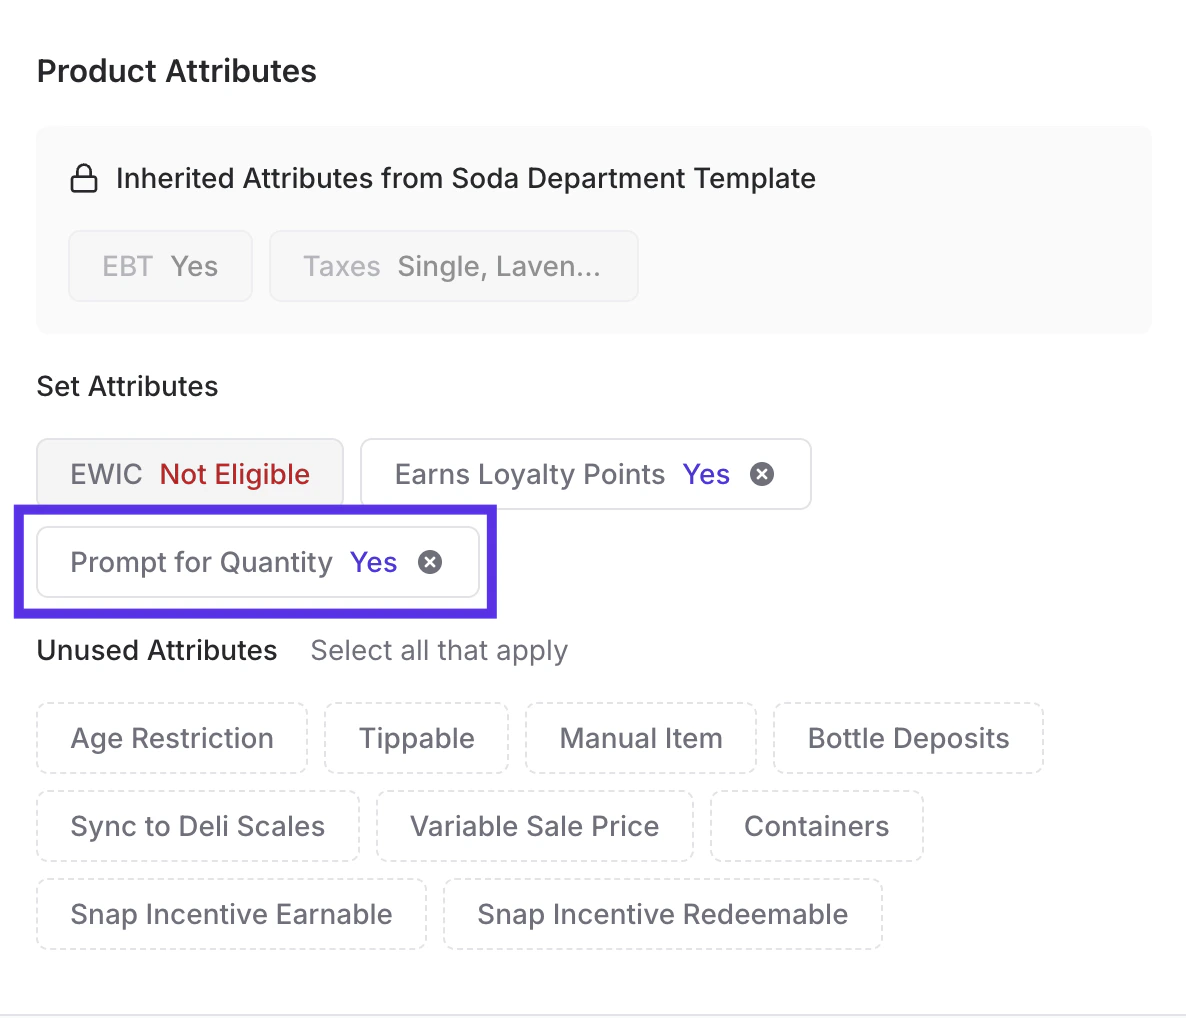
Task: Click the Unused Attributes label
Action: (x=157, y=651)
